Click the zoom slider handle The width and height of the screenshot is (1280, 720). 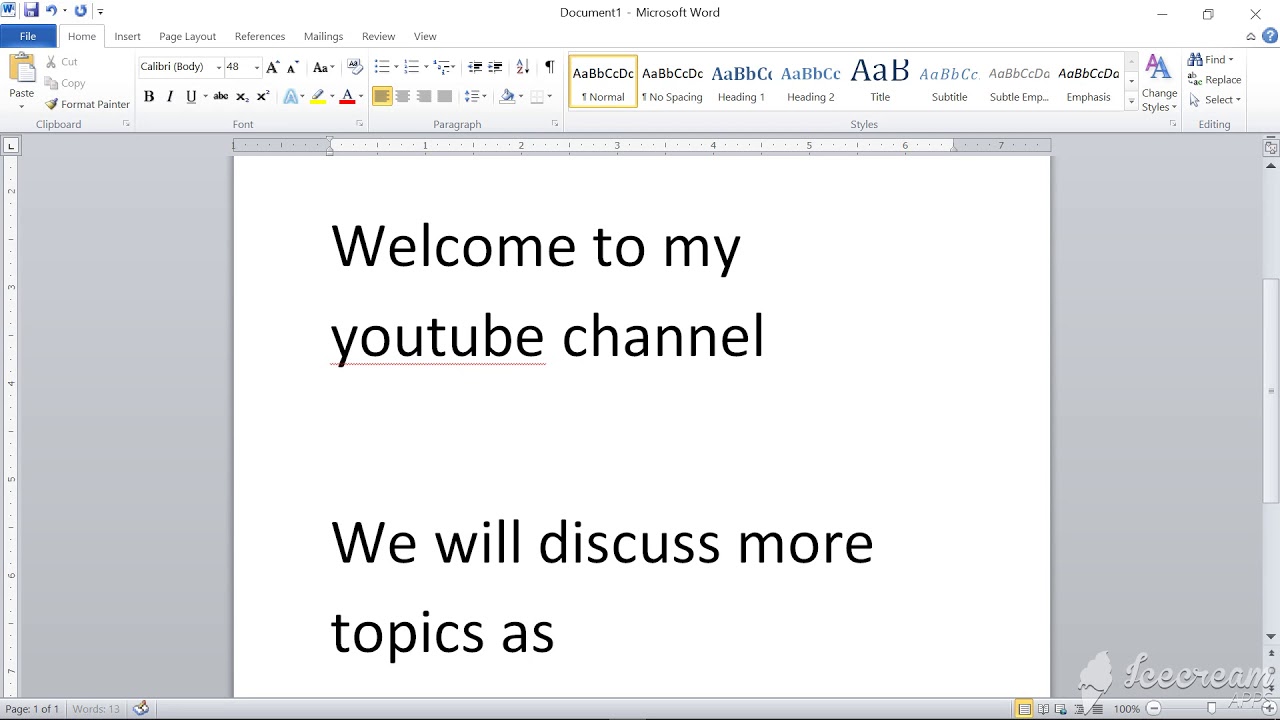click(x=1211, y=709)
